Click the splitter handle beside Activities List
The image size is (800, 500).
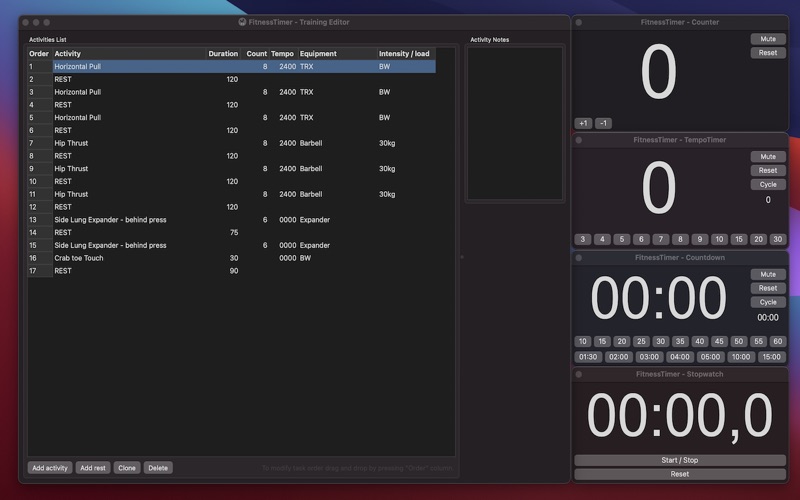click(462, 257)
